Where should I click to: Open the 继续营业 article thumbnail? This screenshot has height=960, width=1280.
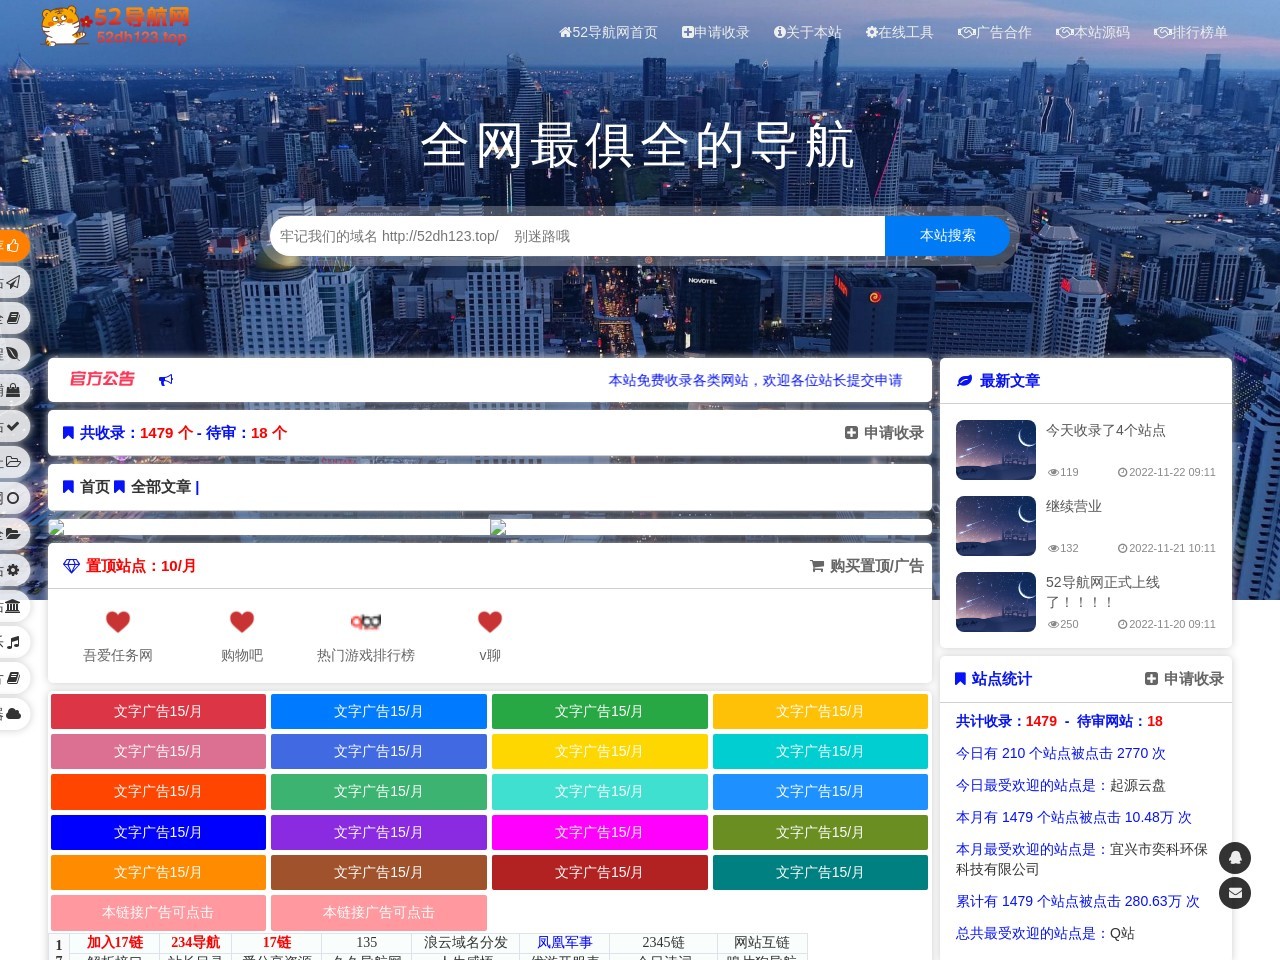point(995,526)
